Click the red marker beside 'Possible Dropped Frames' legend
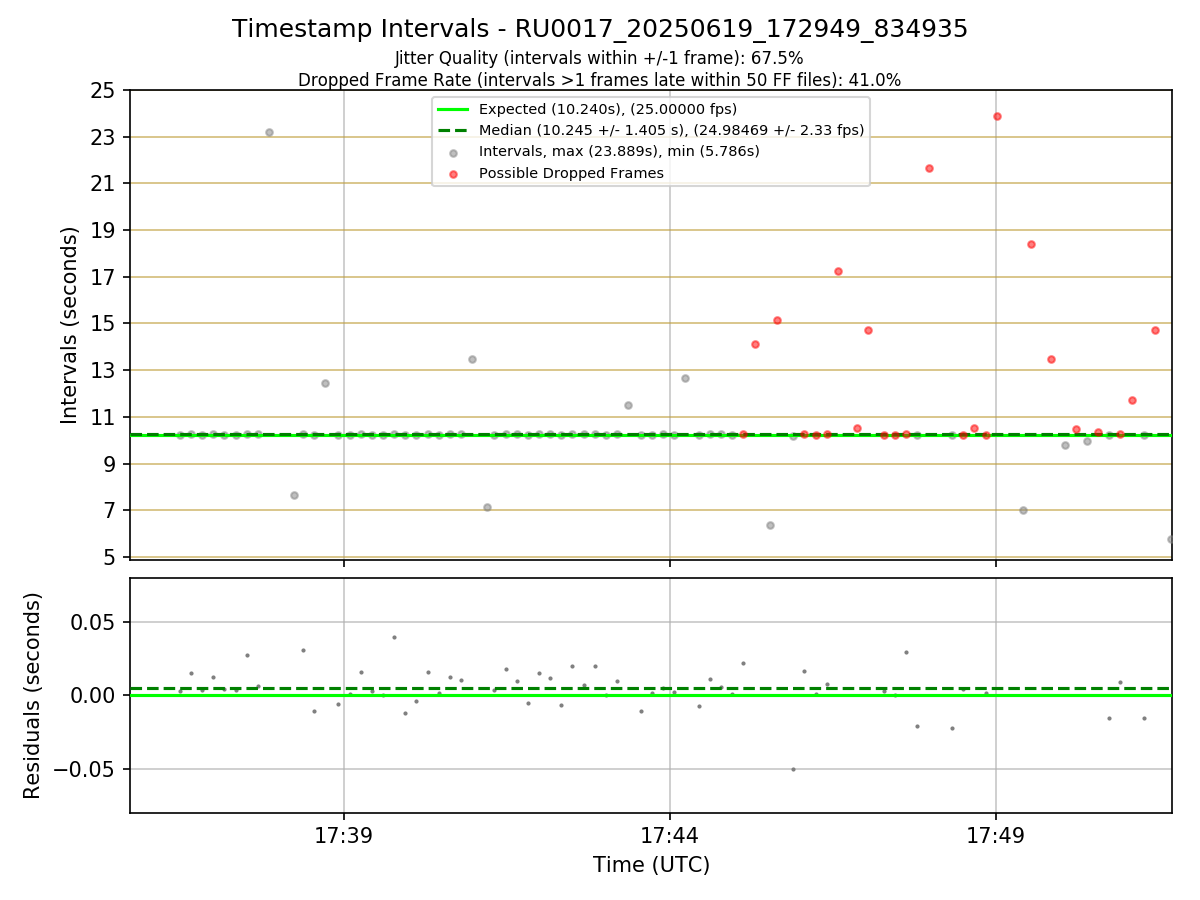Image resolution: width=1200 pixels, height=900 pixels. [453, 174]
